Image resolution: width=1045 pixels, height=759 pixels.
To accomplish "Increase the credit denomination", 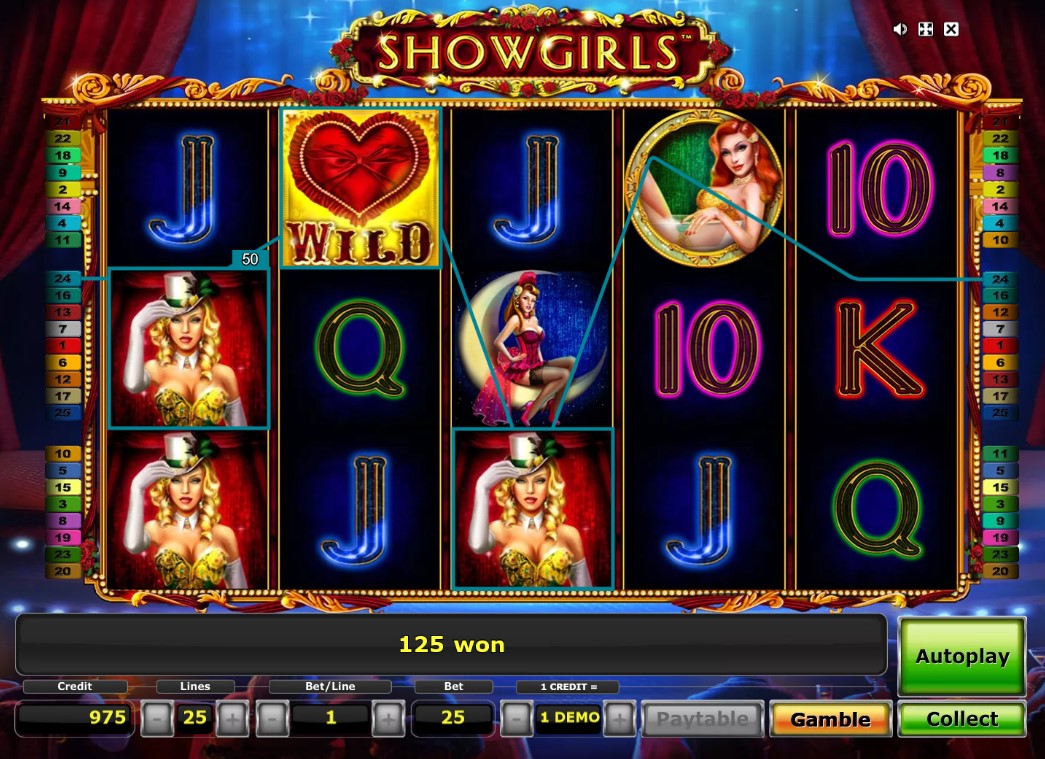I will click(x=619, y=719).
